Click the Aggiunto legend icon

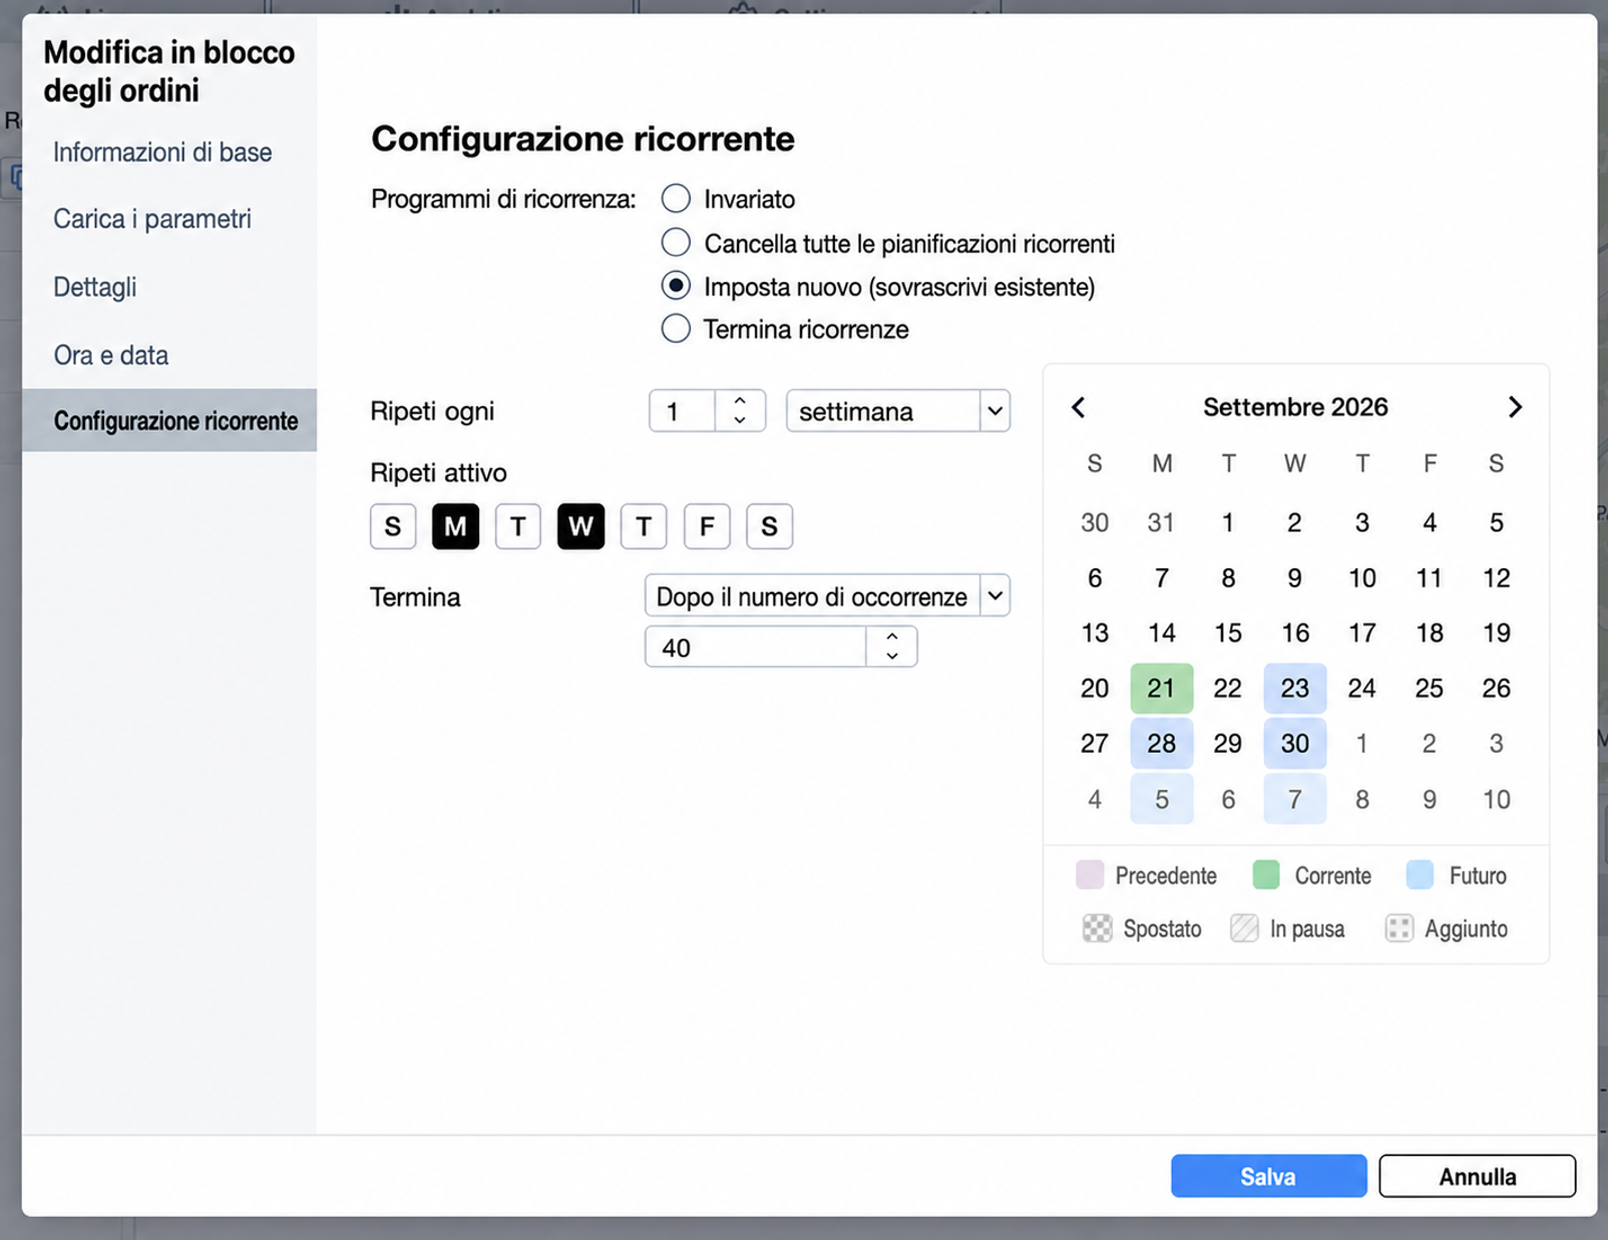(x=1399, y=928)
